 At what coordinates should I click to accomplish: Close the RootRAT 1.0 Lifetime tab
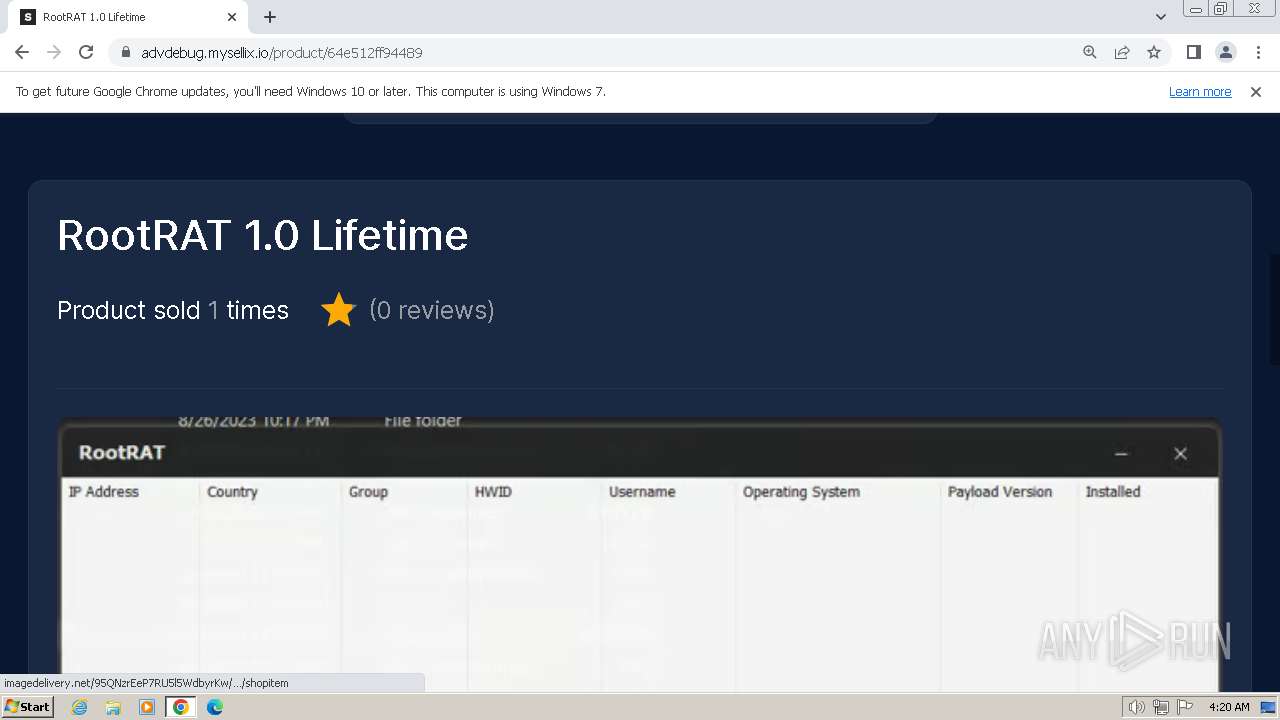coord(232,17)
